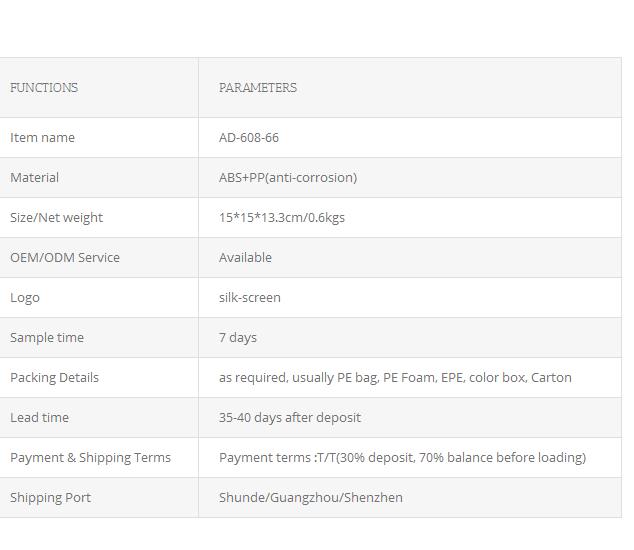The image size is (634, 550).
Task: Select the Lead time label
Action: (39, 418)
